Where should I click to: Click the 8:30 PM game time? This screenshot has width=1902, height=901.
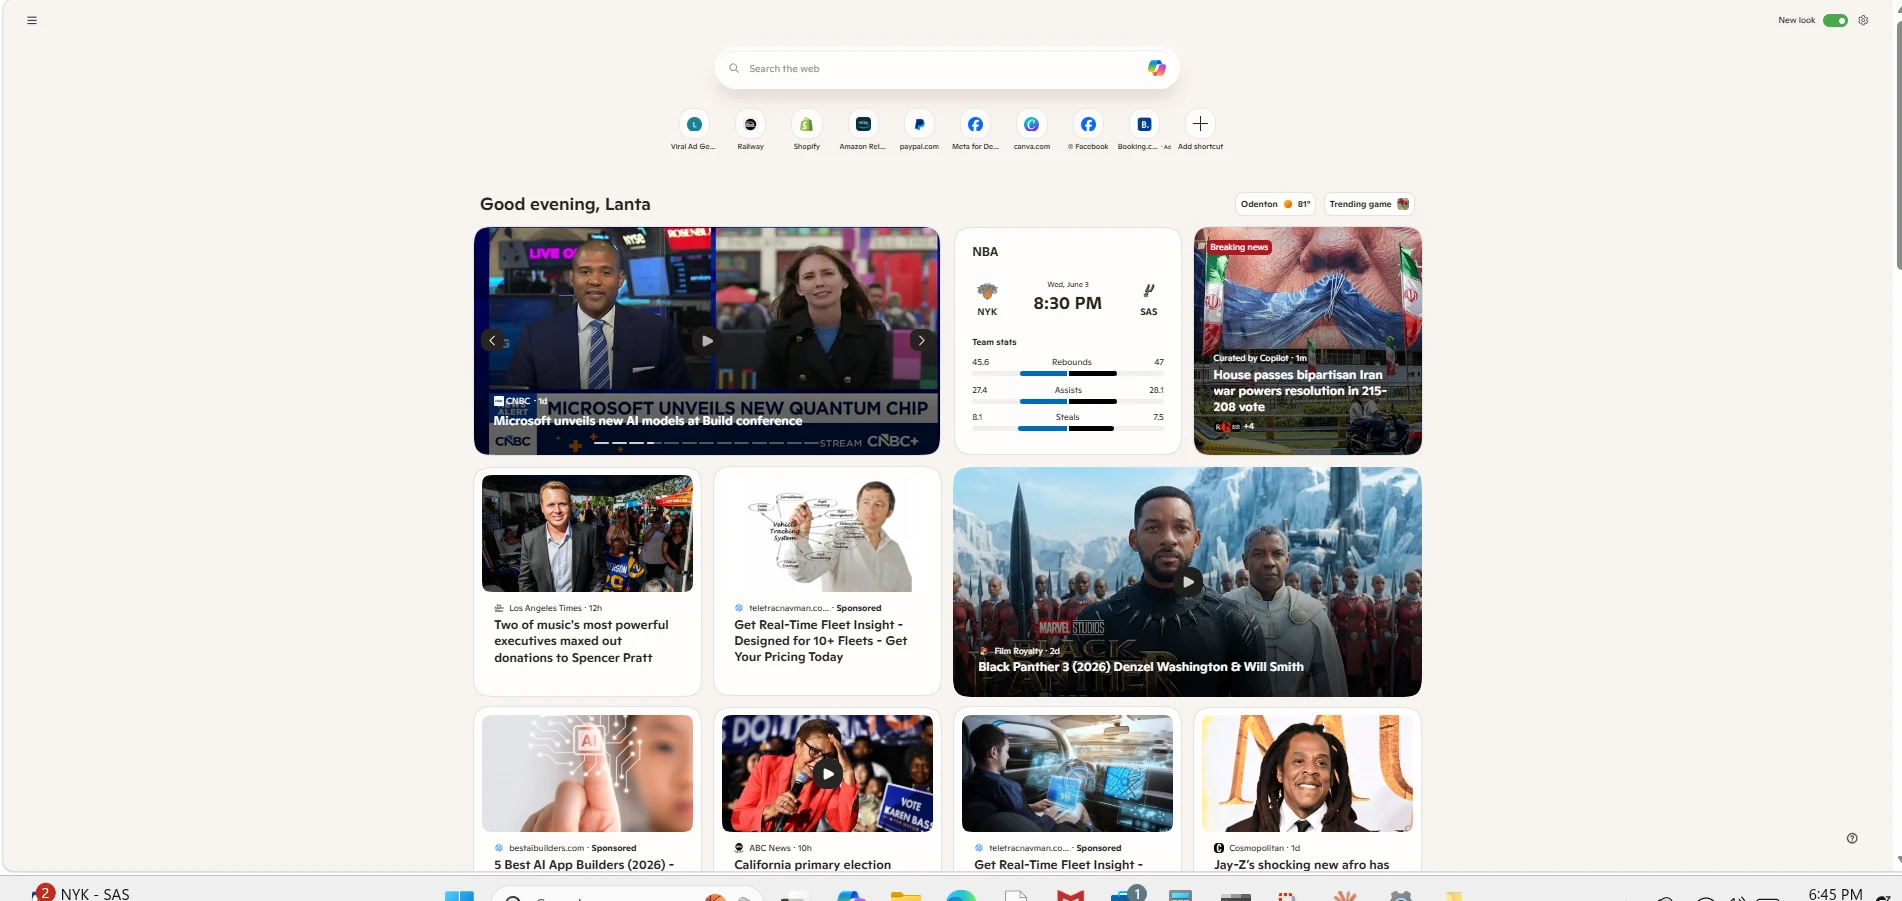click(1067, 303)
